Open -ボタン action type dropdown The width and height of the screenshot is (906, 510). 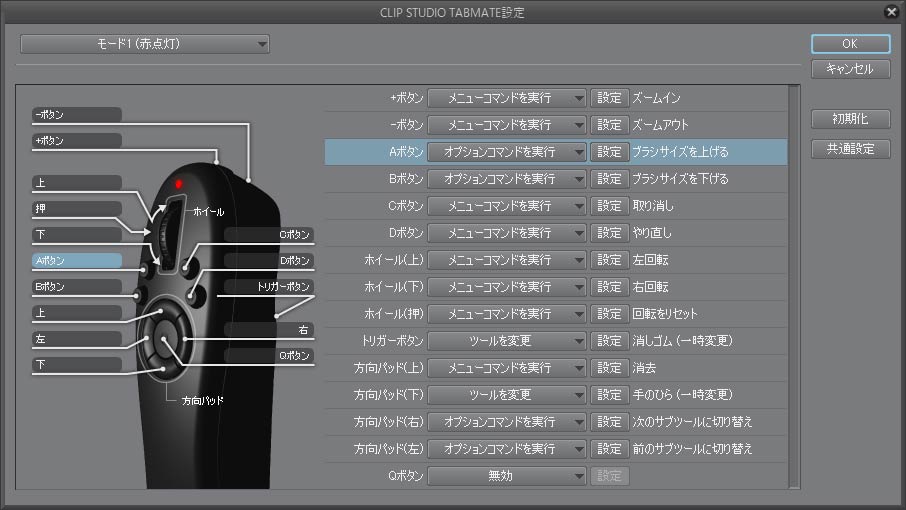point(507,125)
